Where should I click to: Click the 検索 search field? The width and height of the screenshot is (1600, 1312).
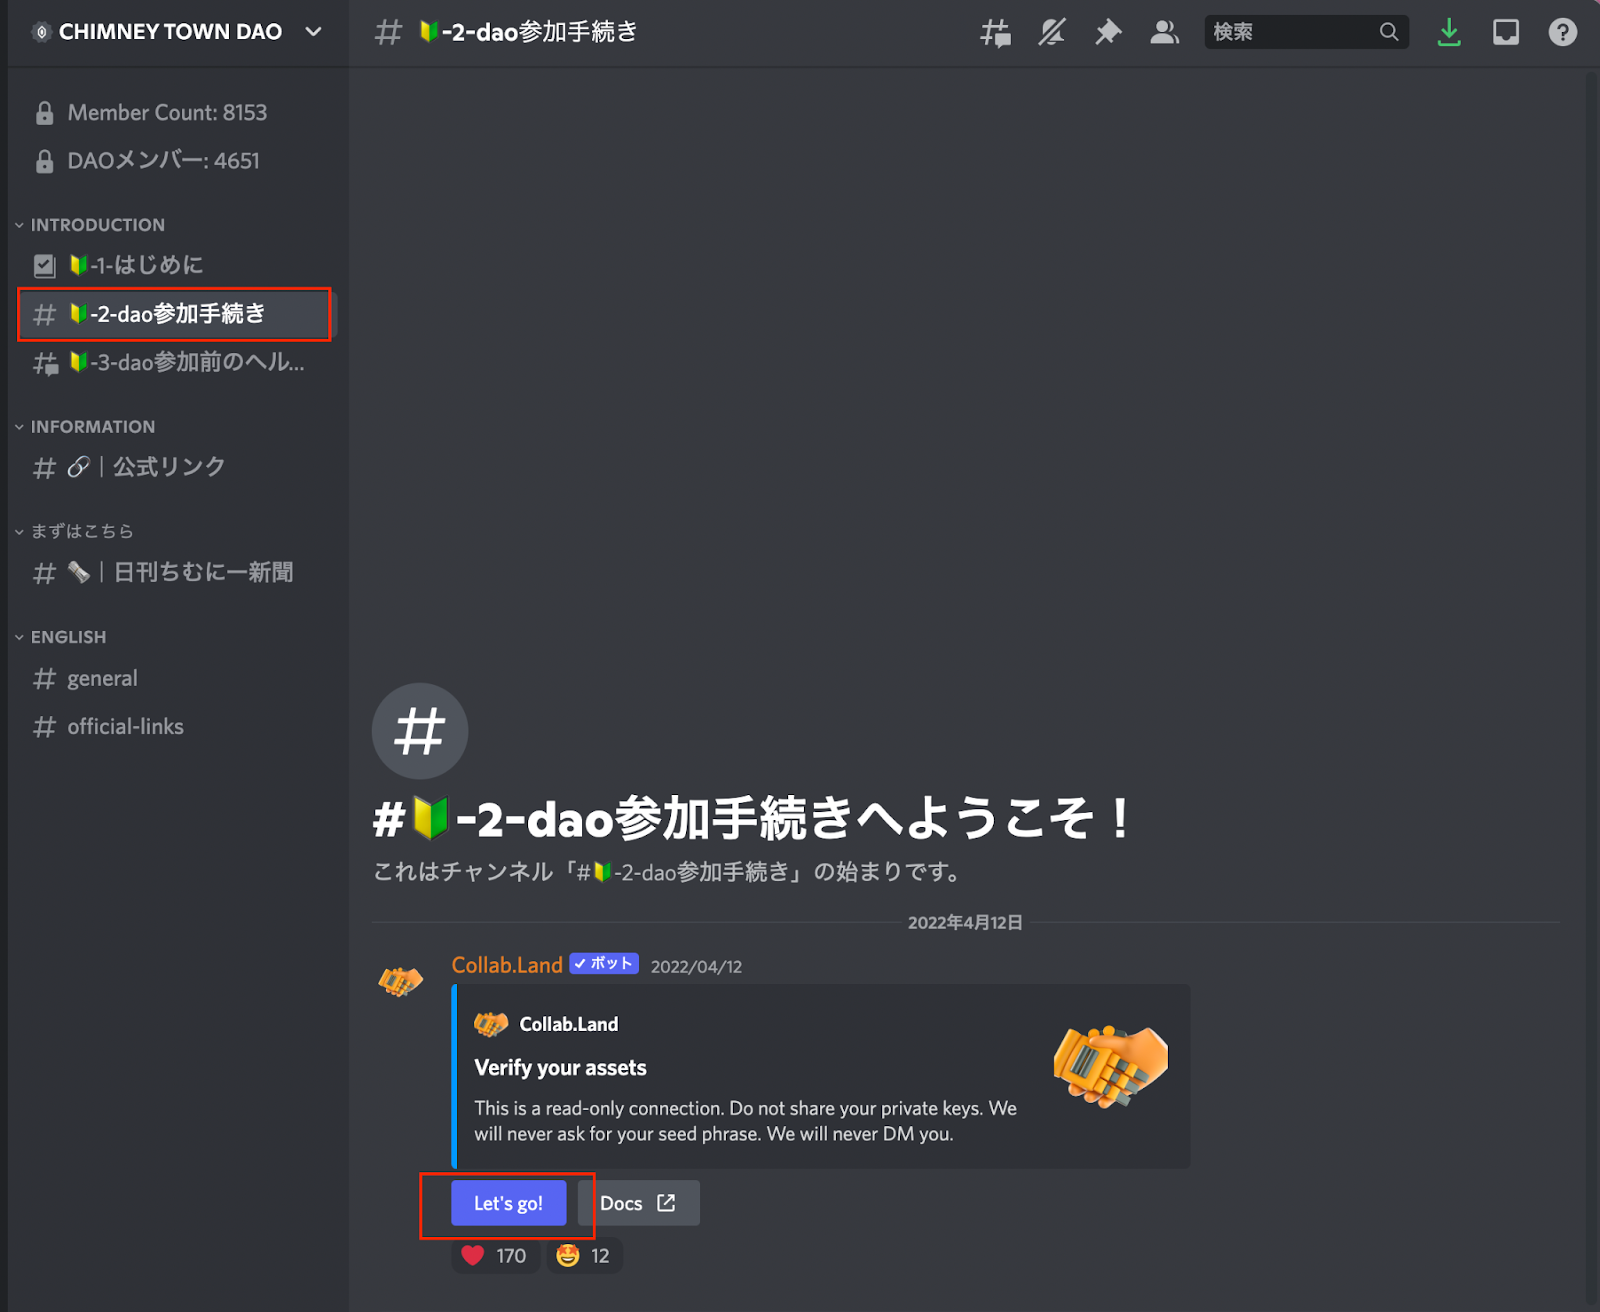tap(1307, 32)
